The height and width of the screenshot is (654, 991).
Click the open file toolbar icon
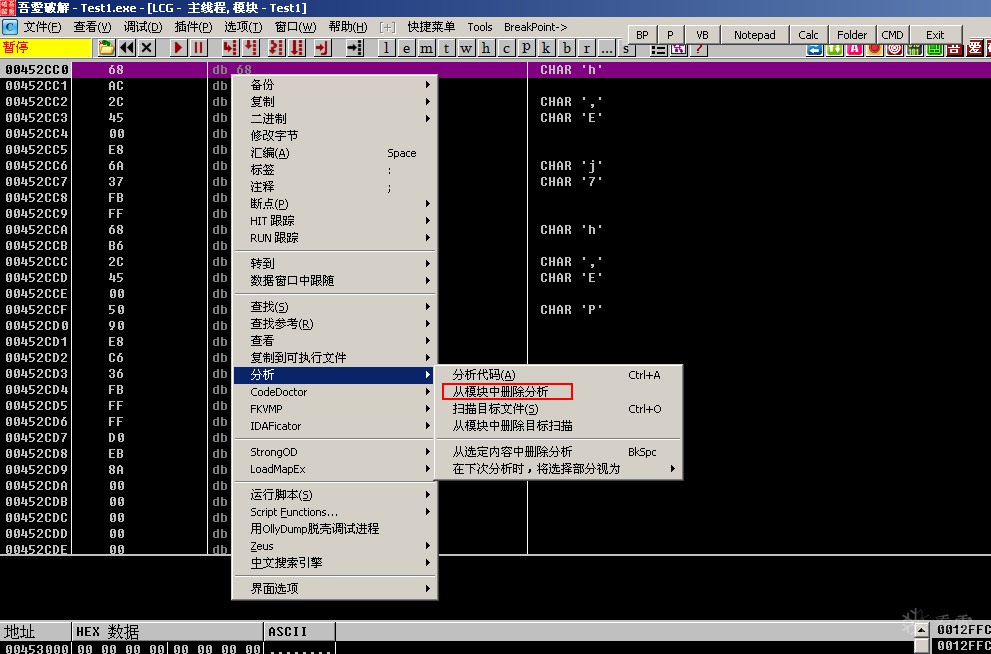pos(107,47)
